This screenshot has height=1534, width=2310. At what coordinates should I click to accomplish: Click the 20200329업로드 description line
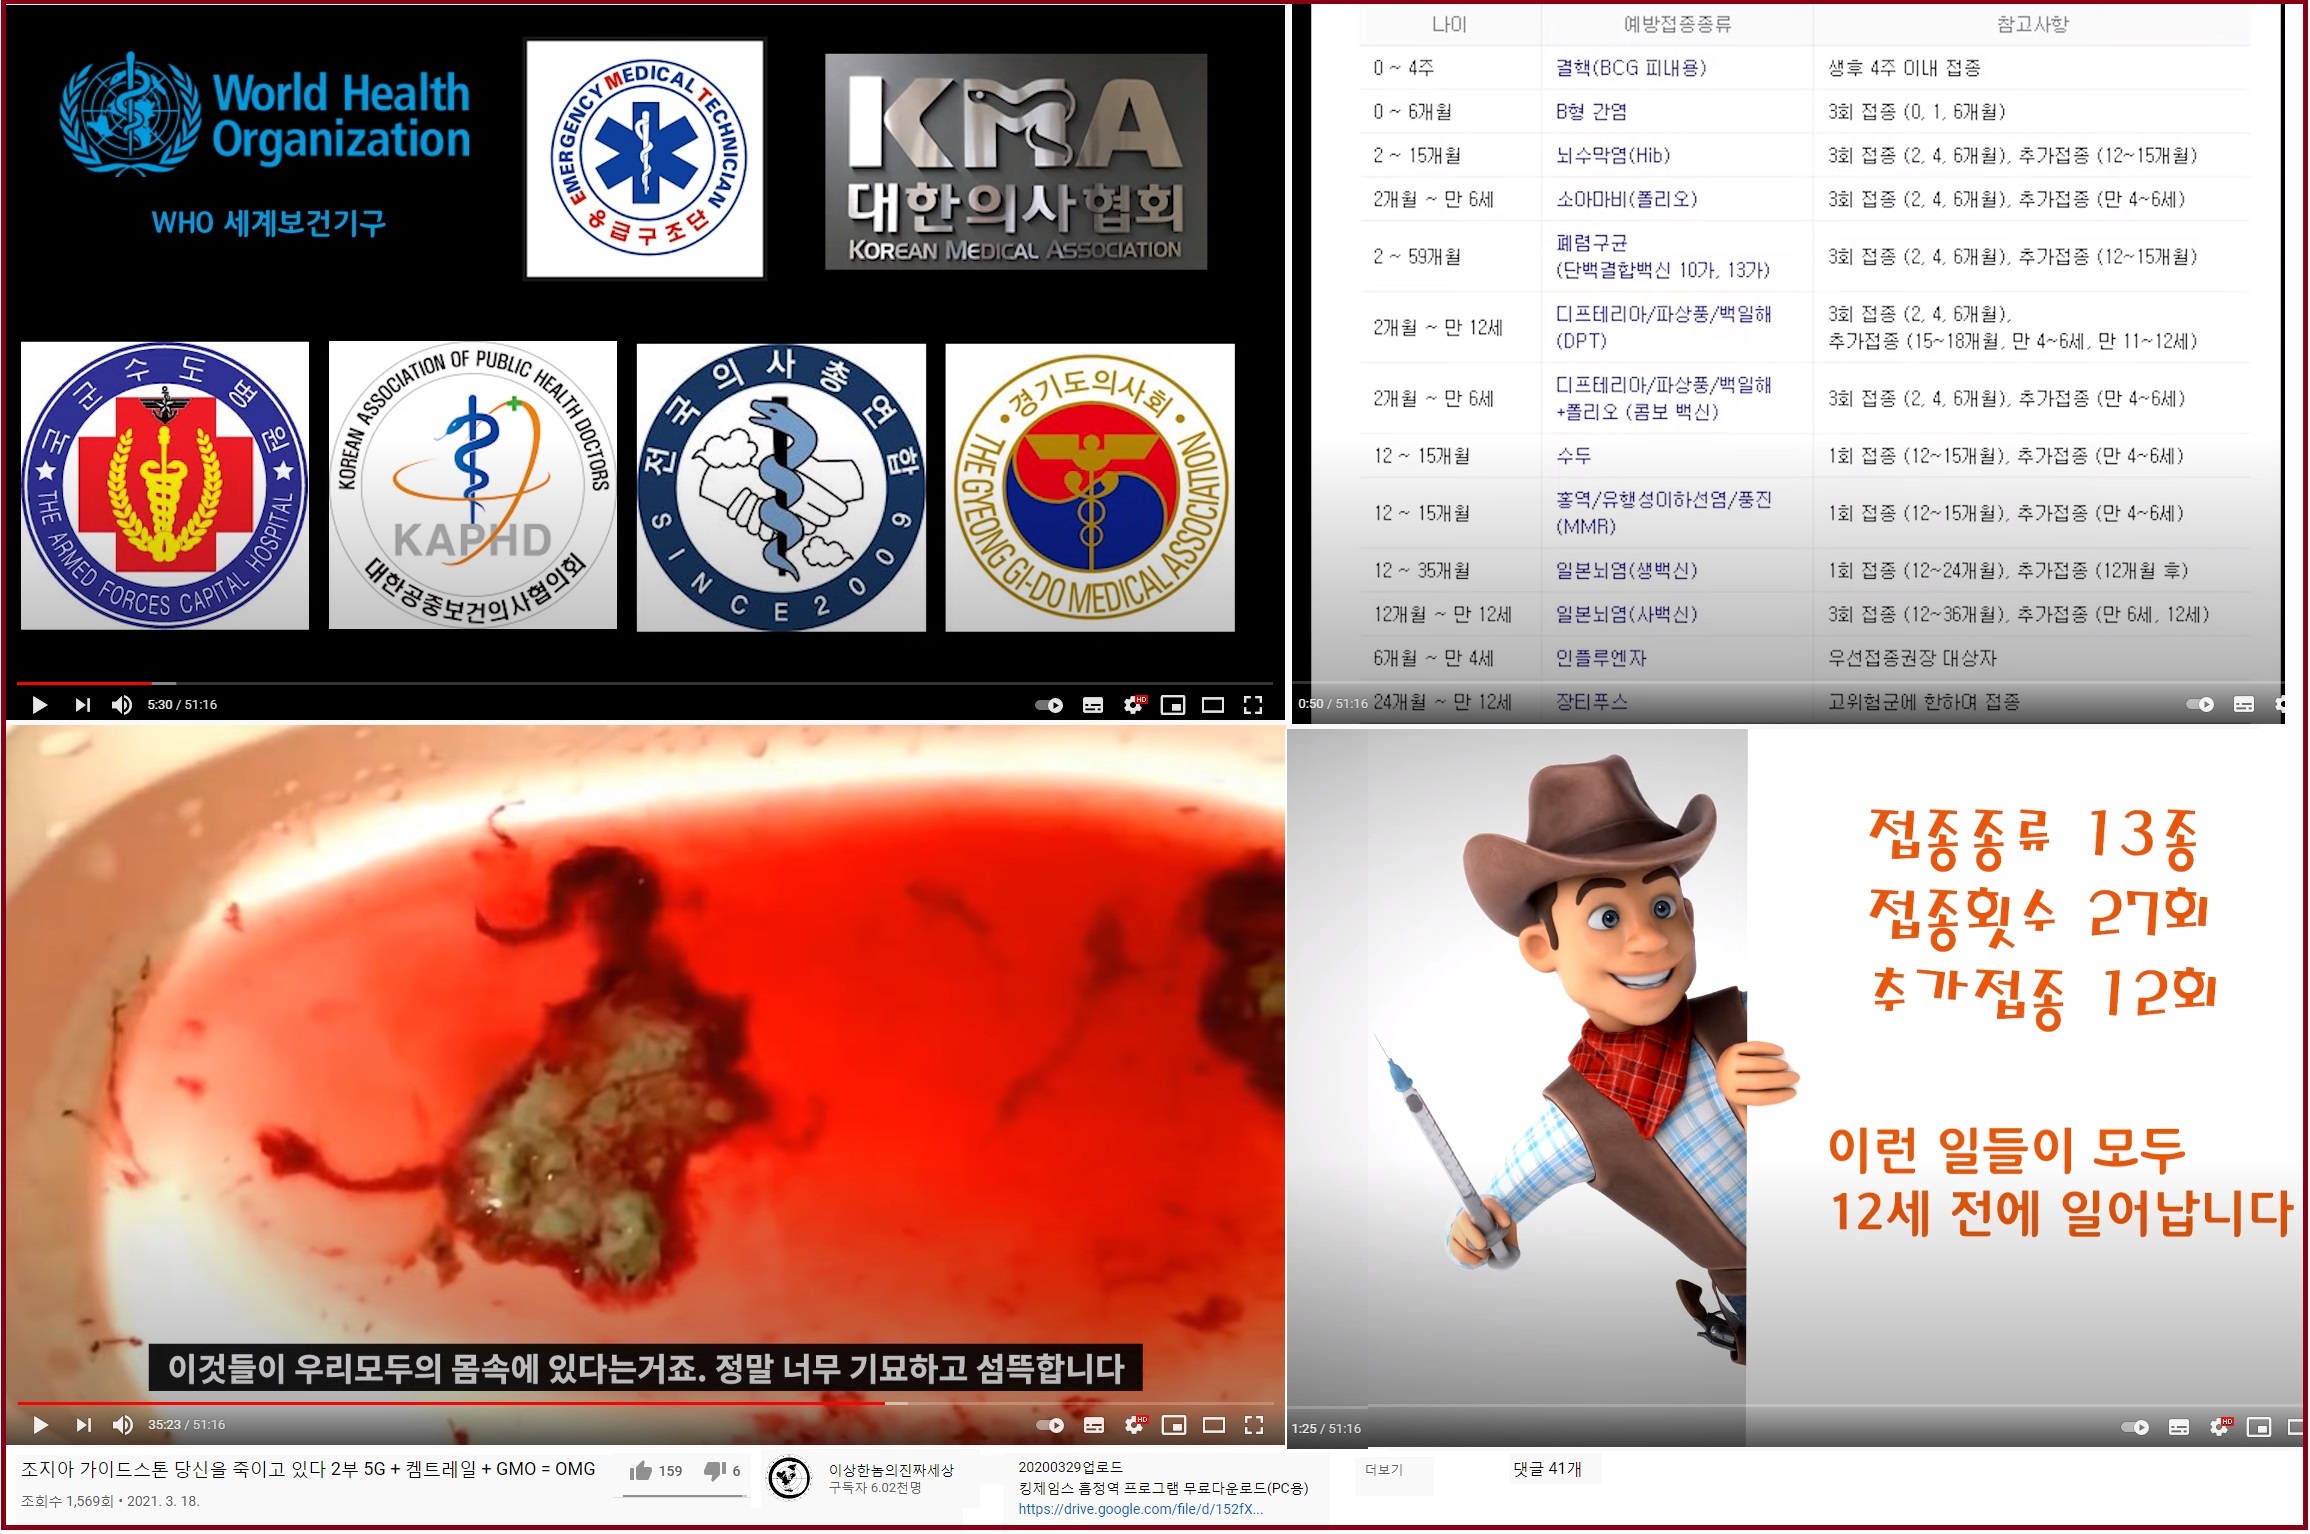click(x=1071, y=1469)
